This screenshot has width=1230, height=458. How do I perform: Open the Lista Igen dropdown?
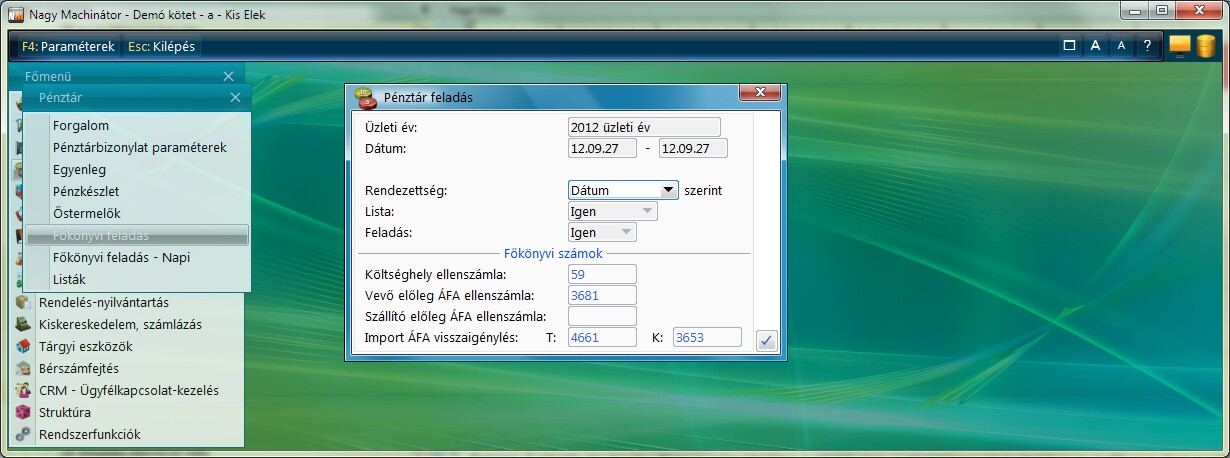click(x=612, y=212)
